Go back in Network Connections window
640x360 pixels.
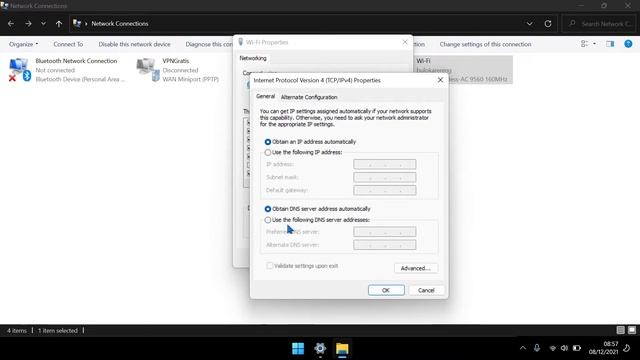click(11, 24)
